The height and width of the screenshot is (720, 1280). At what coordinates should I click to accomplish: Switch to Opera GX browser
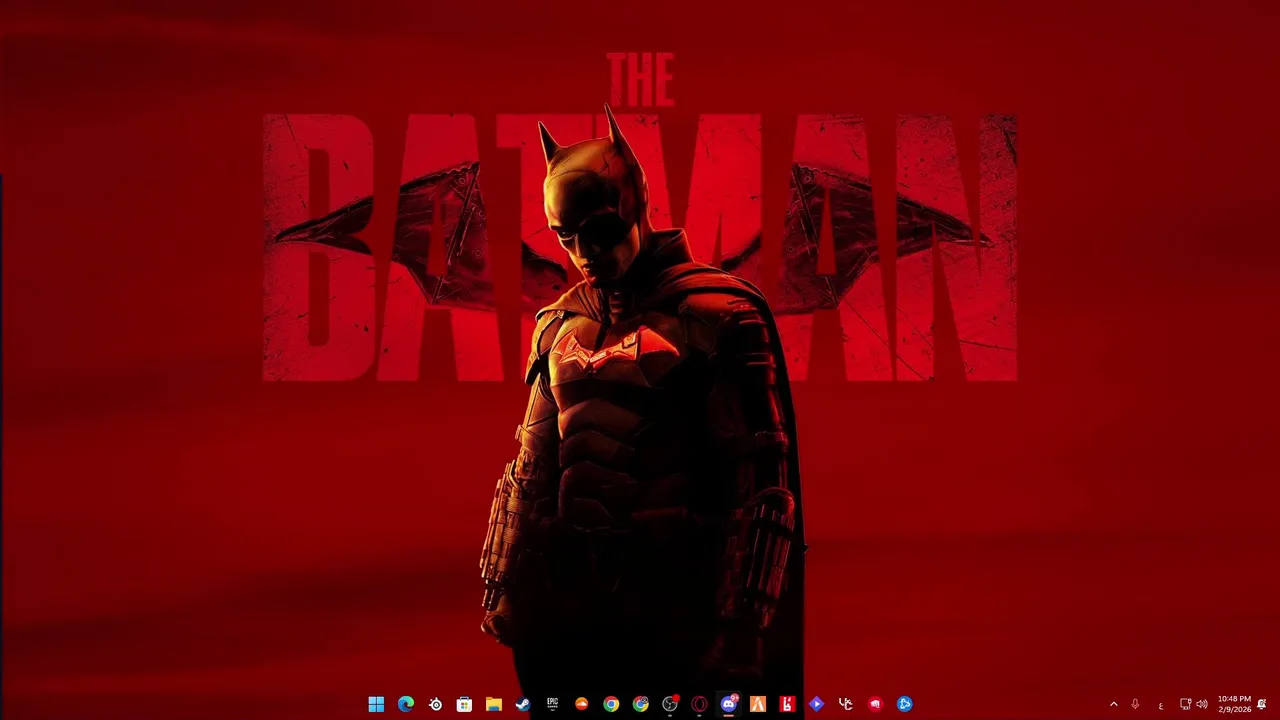tap(699, 704)
